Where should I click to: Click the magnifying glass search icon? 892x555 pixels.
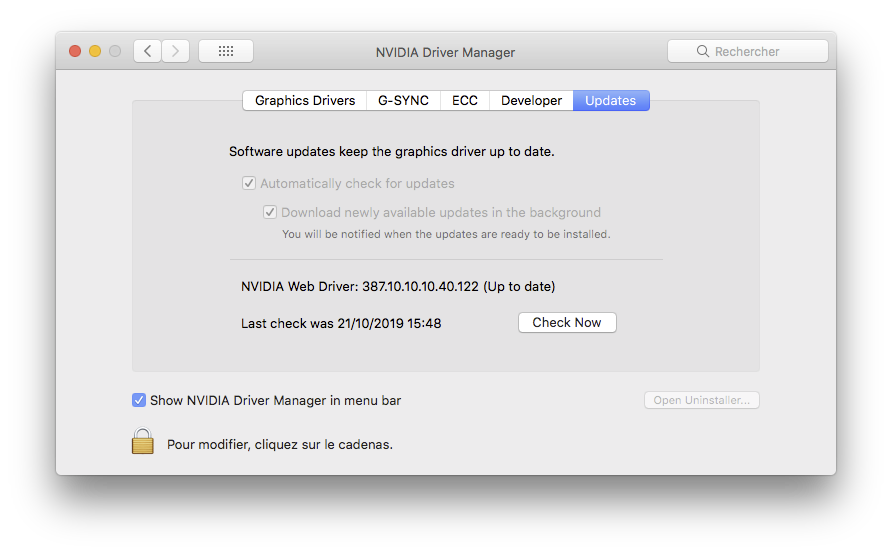[x=704, y=52]
